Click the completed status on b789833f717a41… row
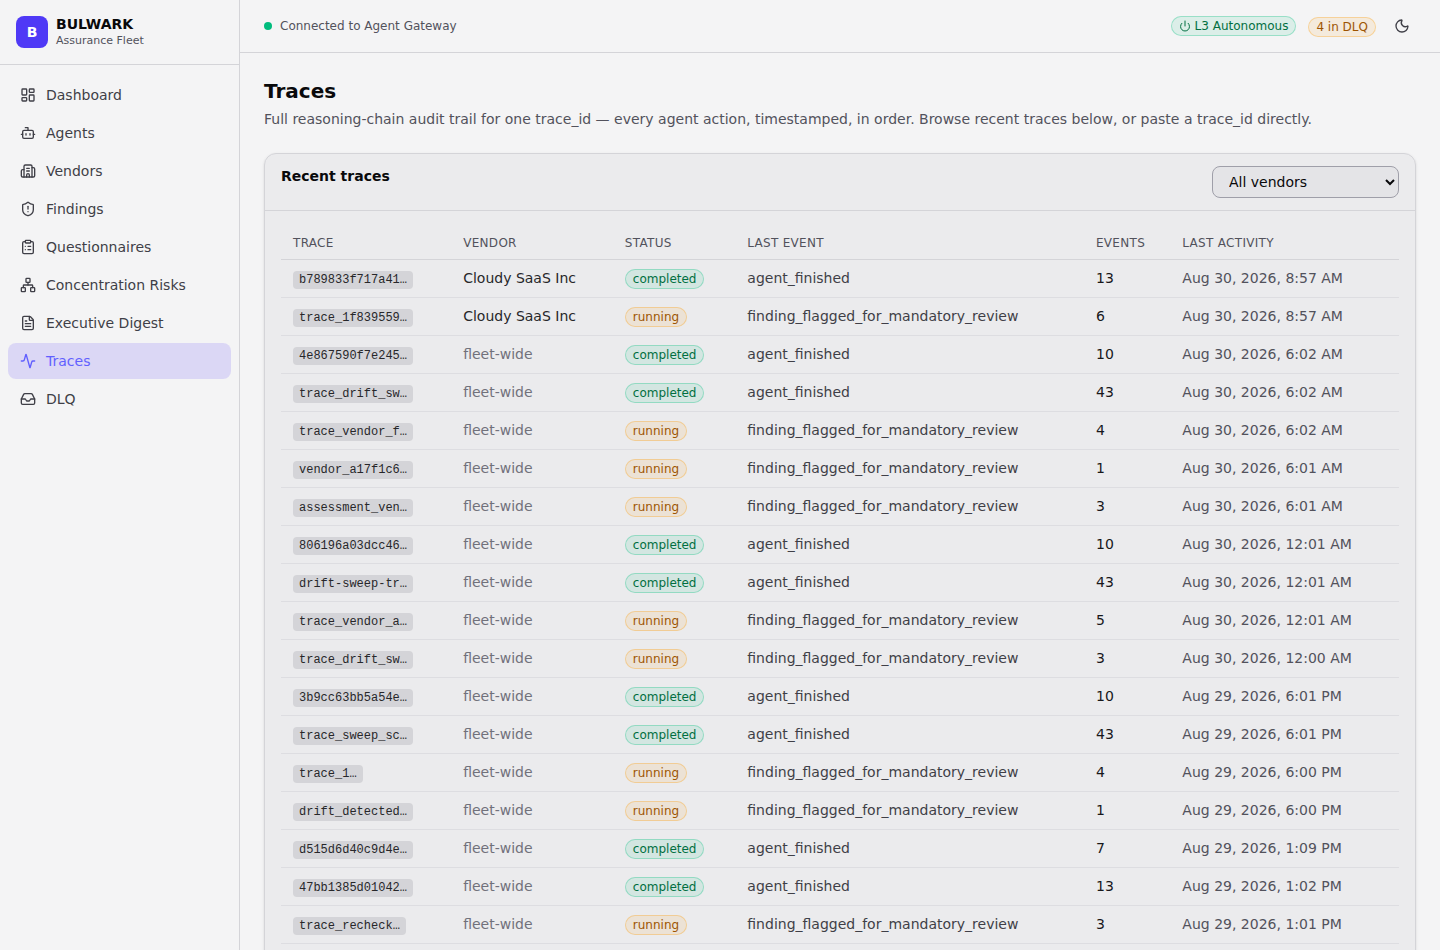The width and height of the screenshot is (1440, 950). click(x=664, y=279)
